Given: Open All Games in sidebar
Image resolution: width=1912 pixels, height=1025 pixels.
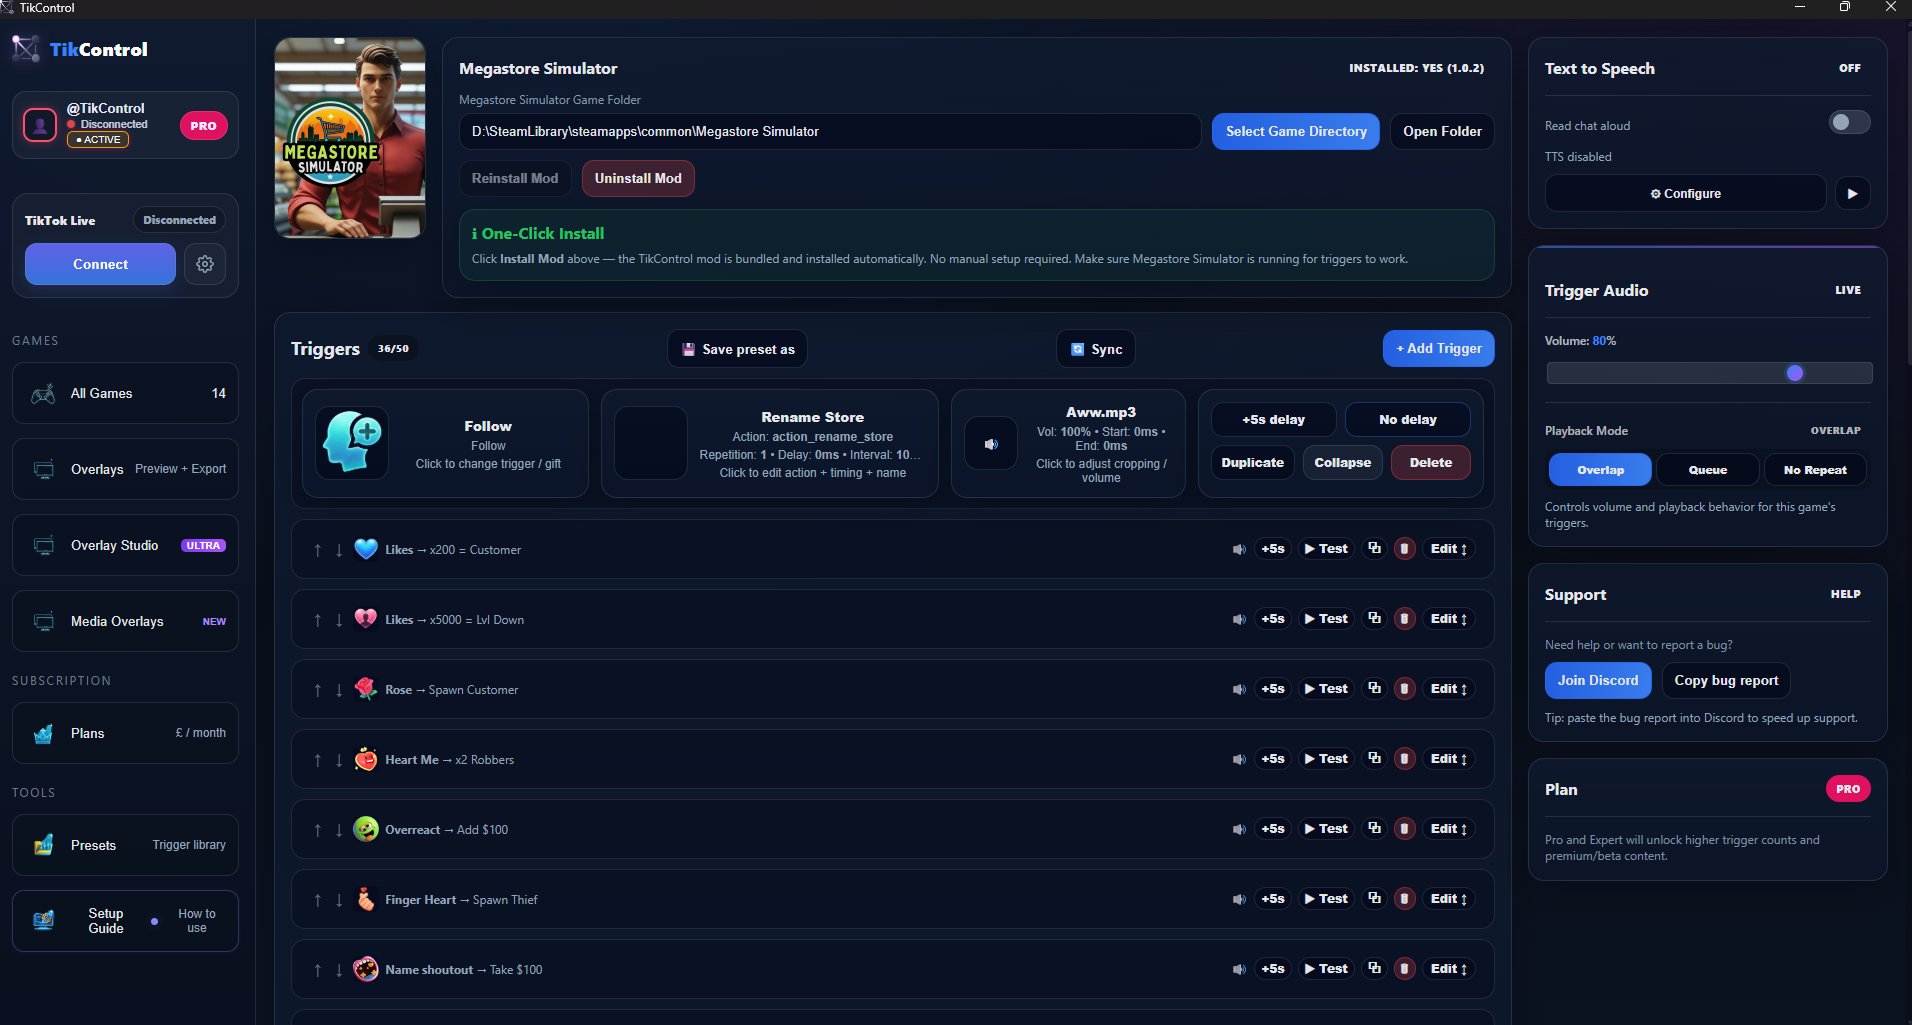Looking at the screenshot, I should click(125, 393).
